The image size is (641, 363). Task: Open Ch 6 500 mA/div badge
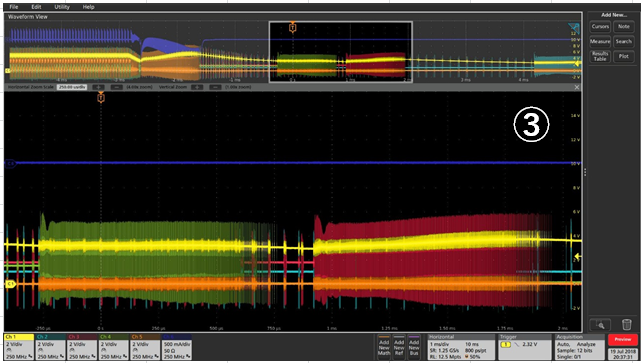pyautogui.click(x=177, y=347)
